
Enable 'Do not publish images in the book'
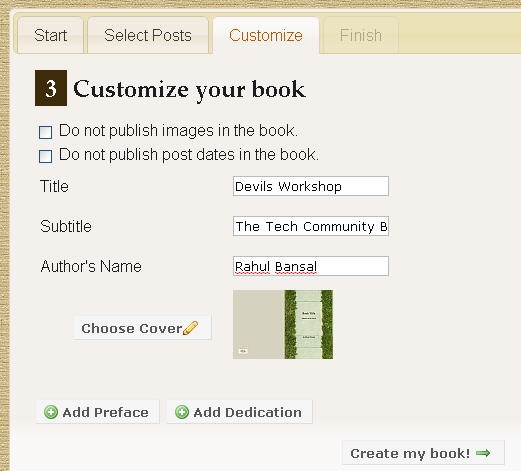[x=45, y=132]
